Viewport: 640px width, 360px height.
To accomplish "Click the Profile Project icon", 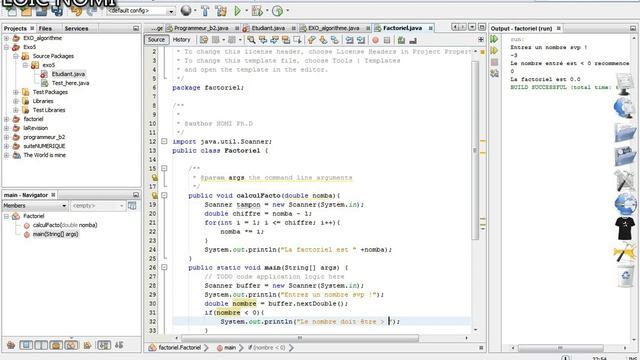I will coord(278,11).
